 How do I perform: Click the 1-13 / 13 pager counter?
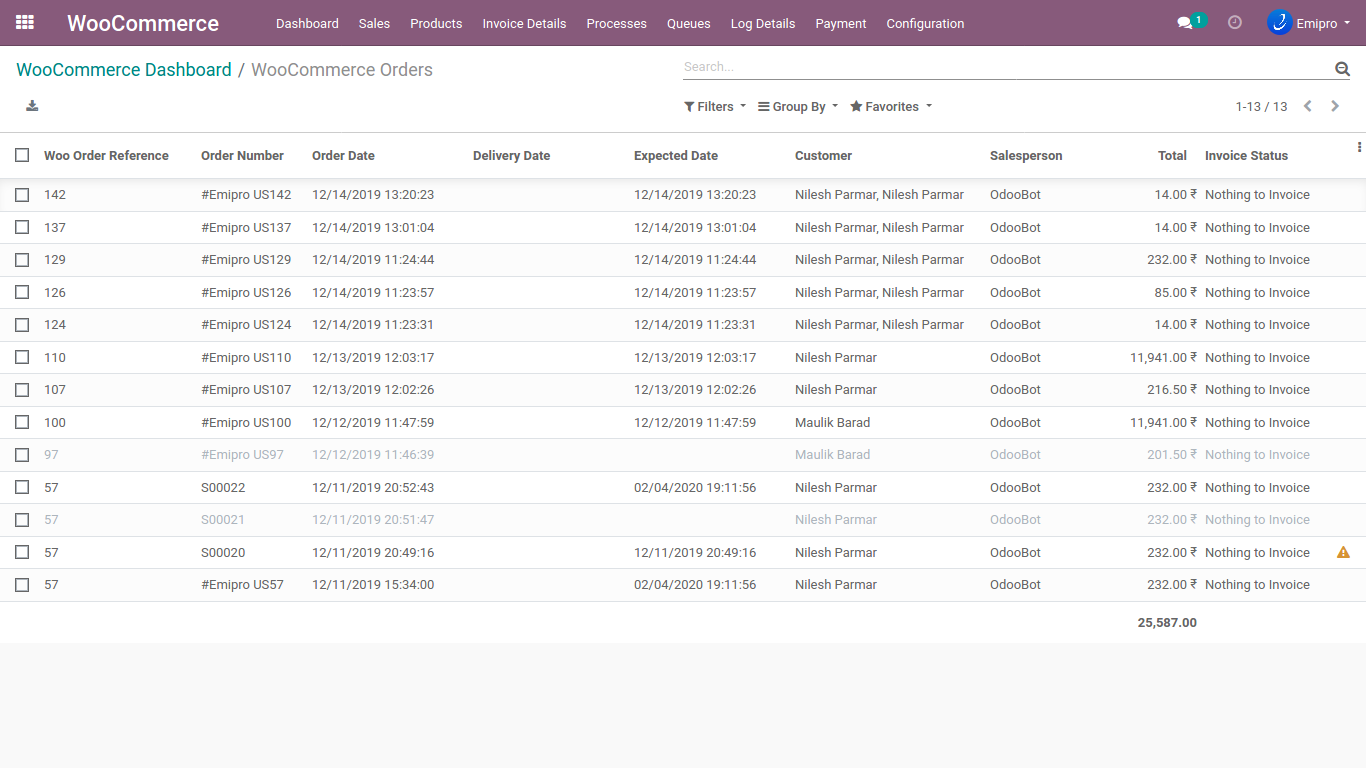pyautogui.click(x=1261, y=107)
